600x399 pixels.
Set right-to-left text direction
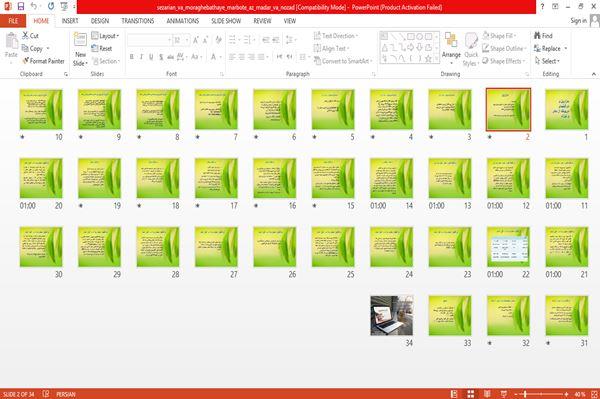290,57
